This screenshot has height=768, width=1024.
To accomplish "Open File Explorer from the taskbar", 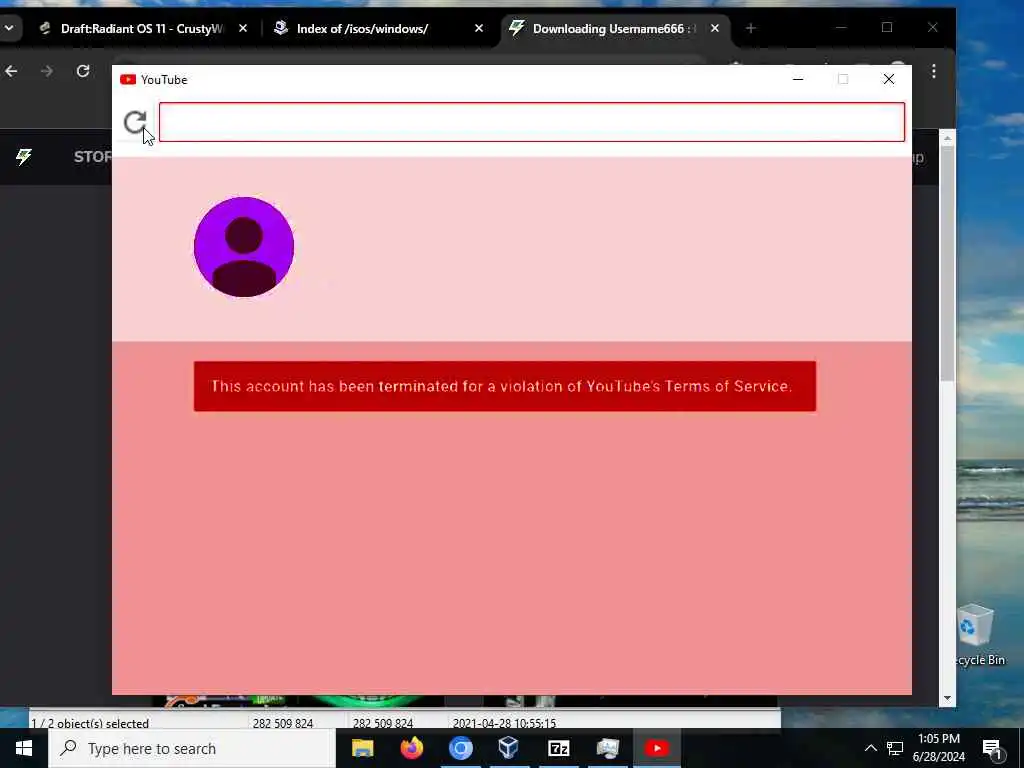I will coord(362,748).
